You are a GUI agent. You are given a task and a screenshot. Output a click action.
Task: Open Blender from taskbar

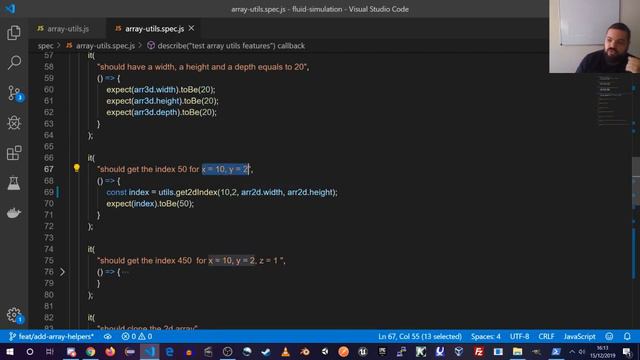tap(304, 351)
